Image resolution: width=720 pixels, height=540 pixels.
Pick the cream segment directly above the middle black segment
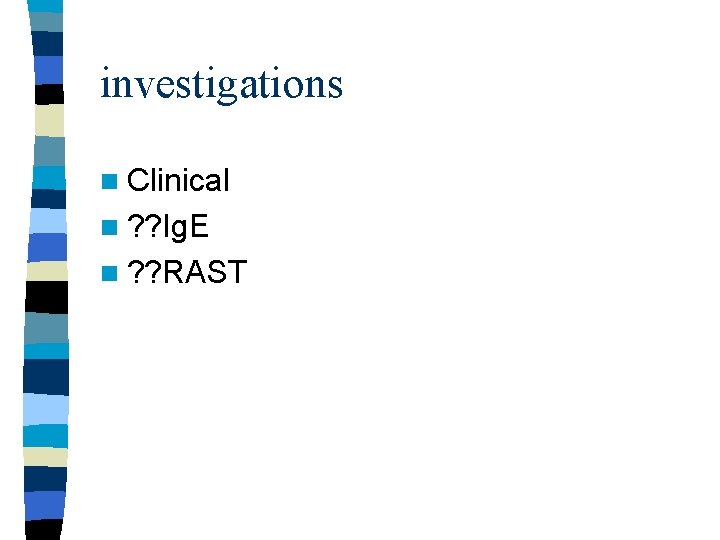[47, 271]
